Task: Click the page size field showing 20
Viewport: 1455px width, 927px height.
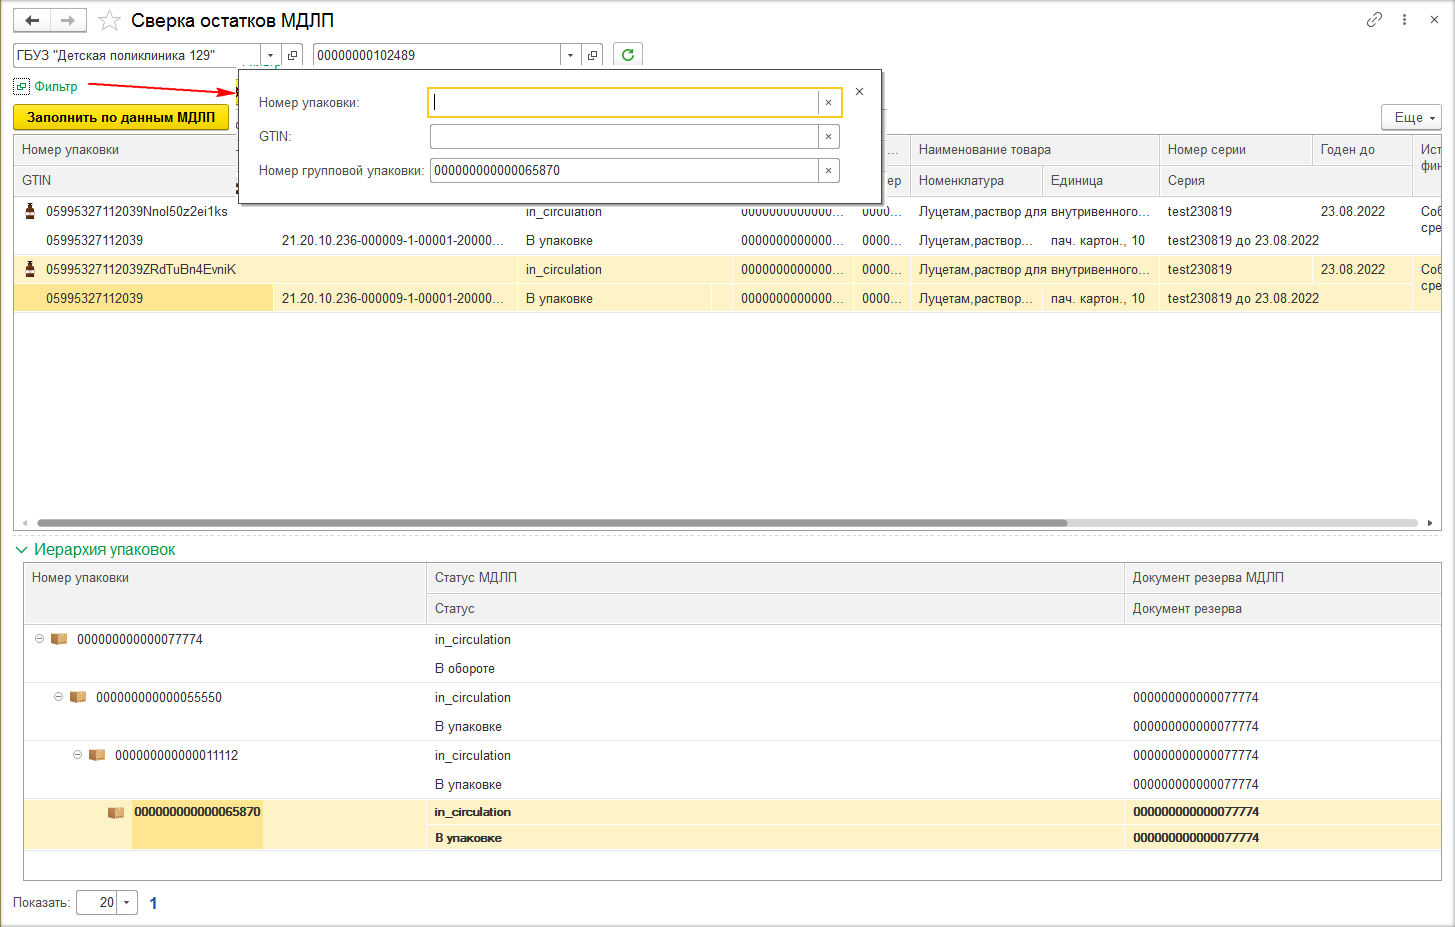Action: pyautogui.click(x=97, y=902)
